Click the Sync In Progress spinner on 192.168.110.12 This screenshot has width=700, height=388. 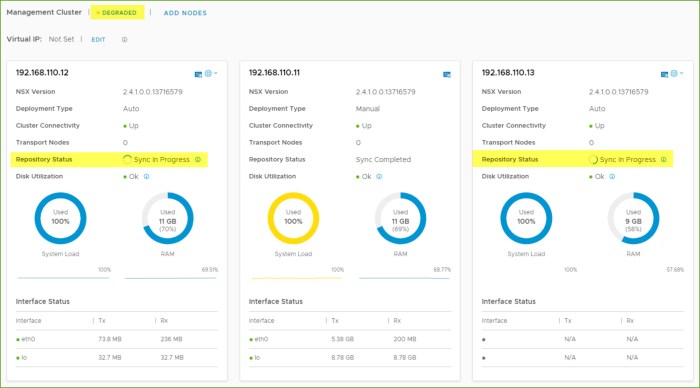tap(127, 159)
